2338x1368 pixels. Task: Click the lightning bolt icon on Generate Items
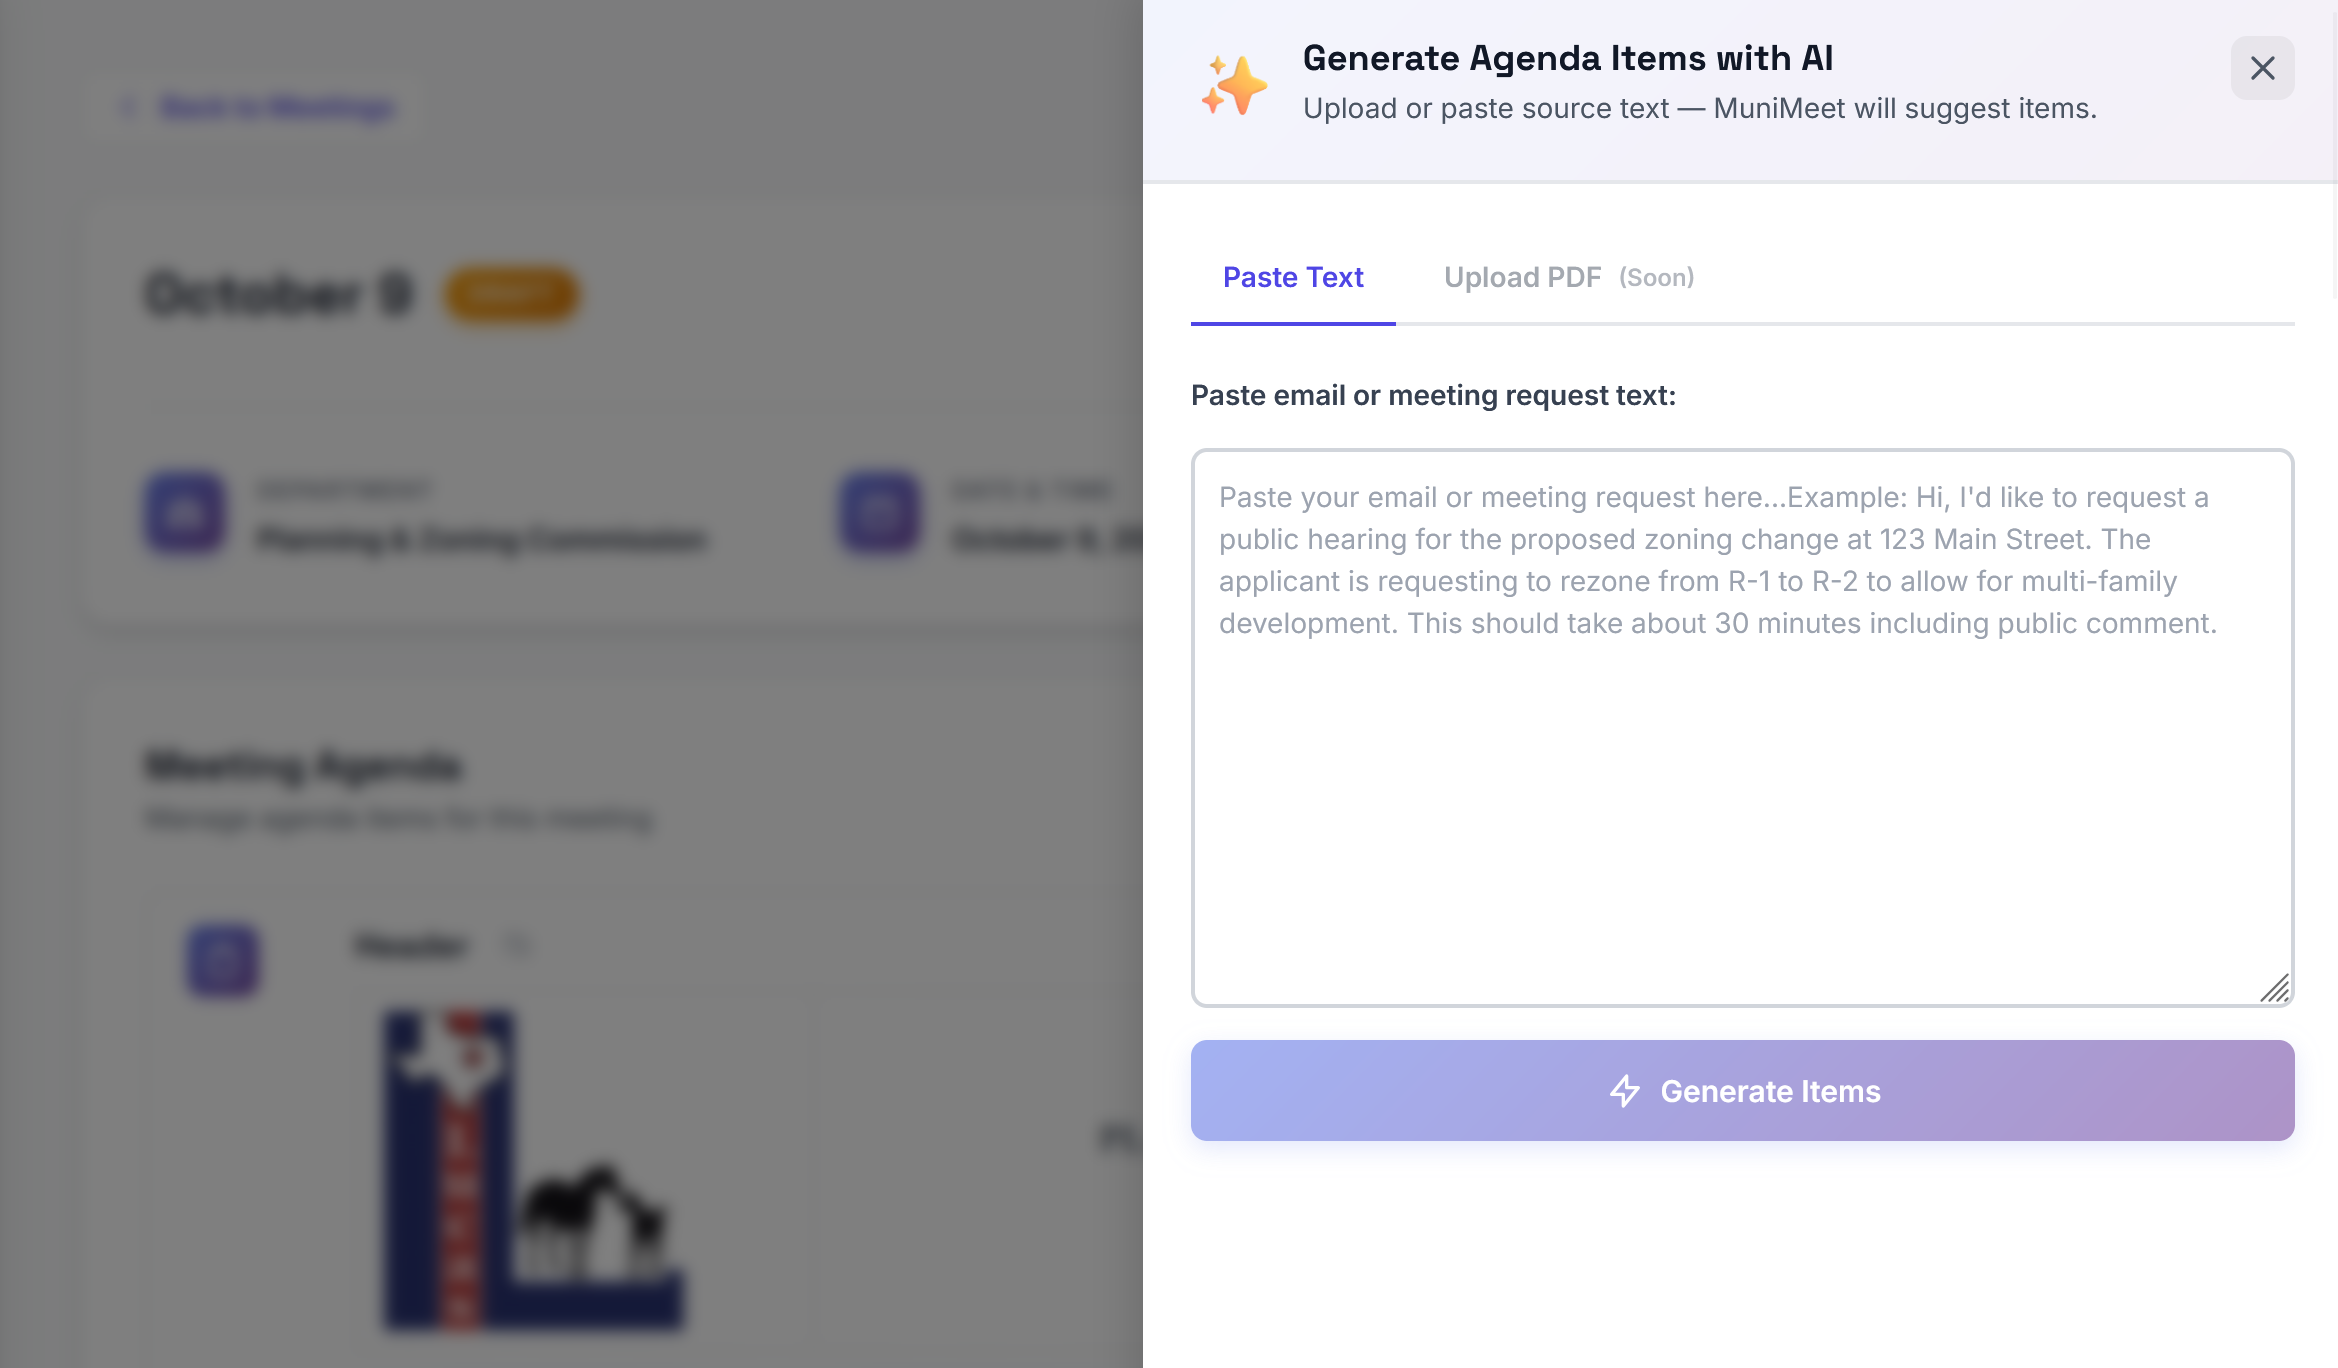pos(1625,1091)
